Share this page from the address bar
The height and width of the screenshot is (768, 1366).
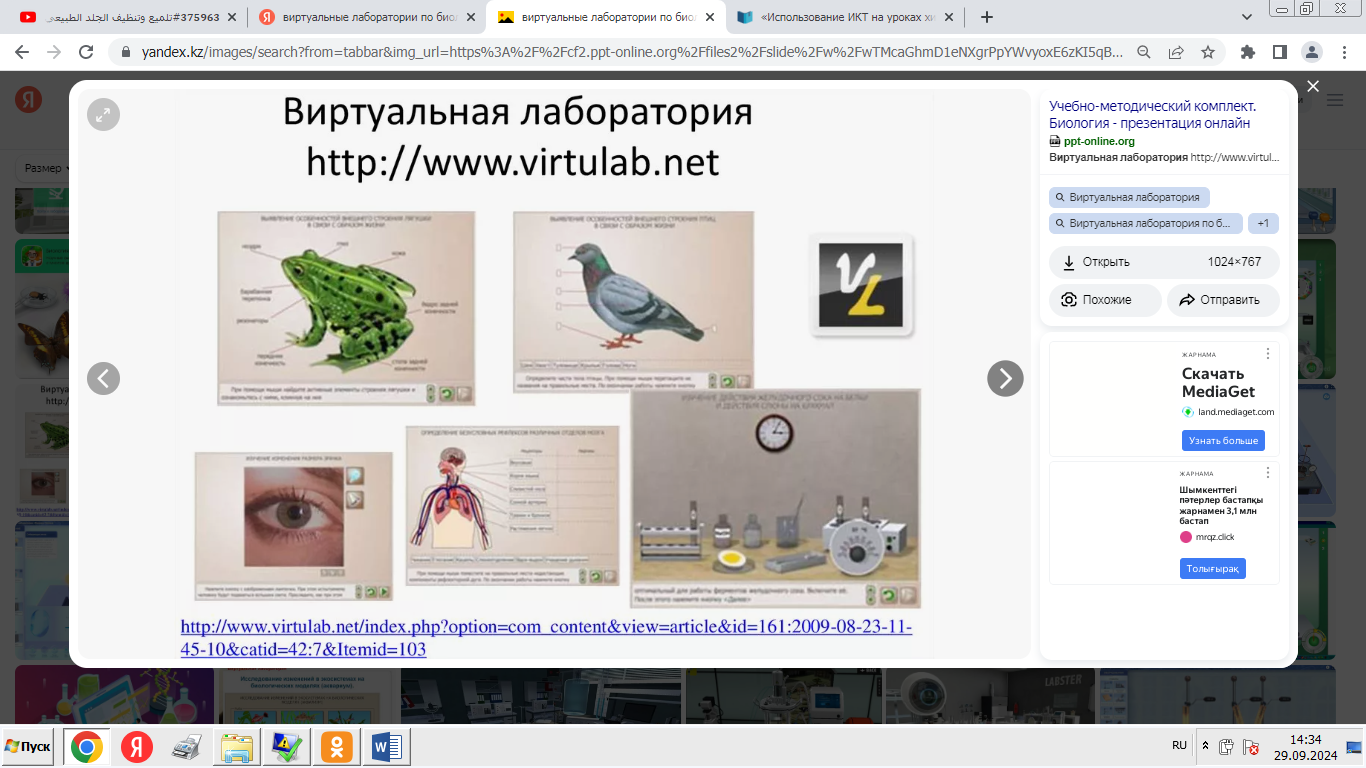coord(1176,52)
